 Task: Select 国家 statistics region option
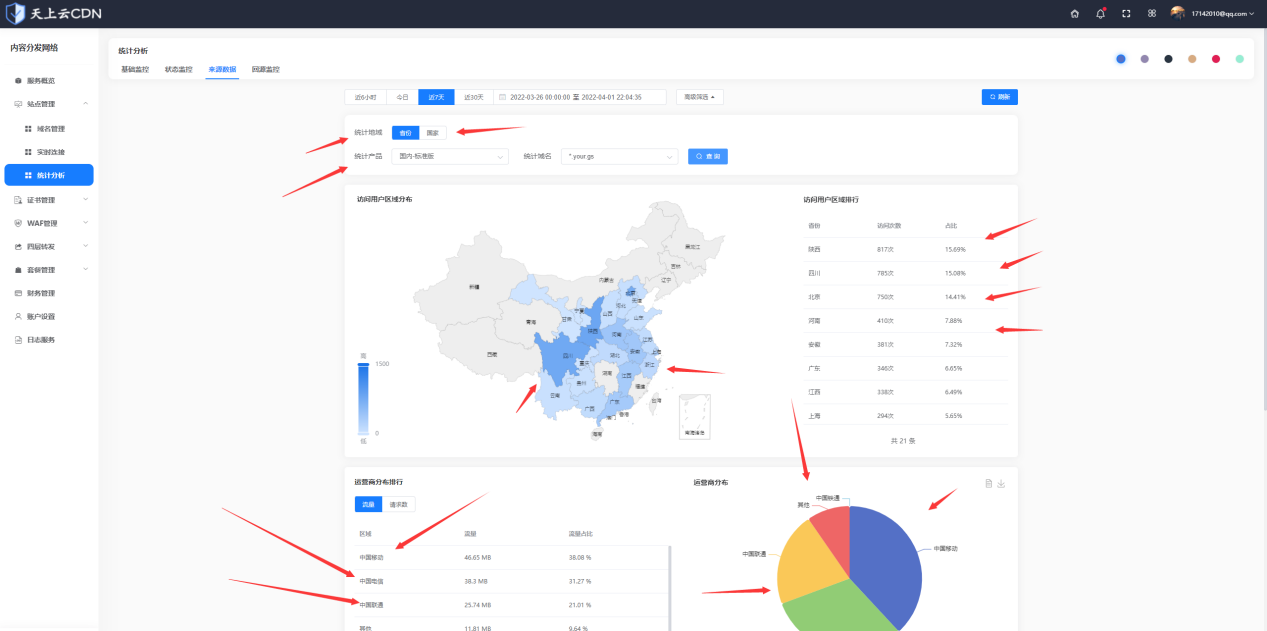432,132
